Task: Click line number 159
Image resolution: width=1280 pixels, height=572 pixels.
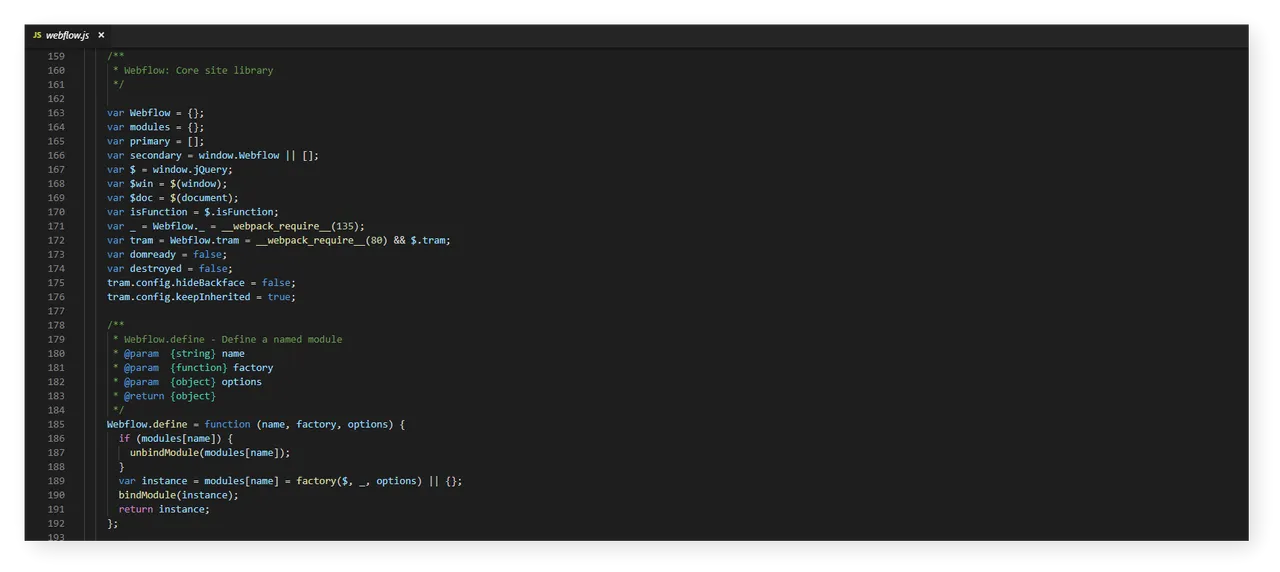Action: (x=56, y=56)
